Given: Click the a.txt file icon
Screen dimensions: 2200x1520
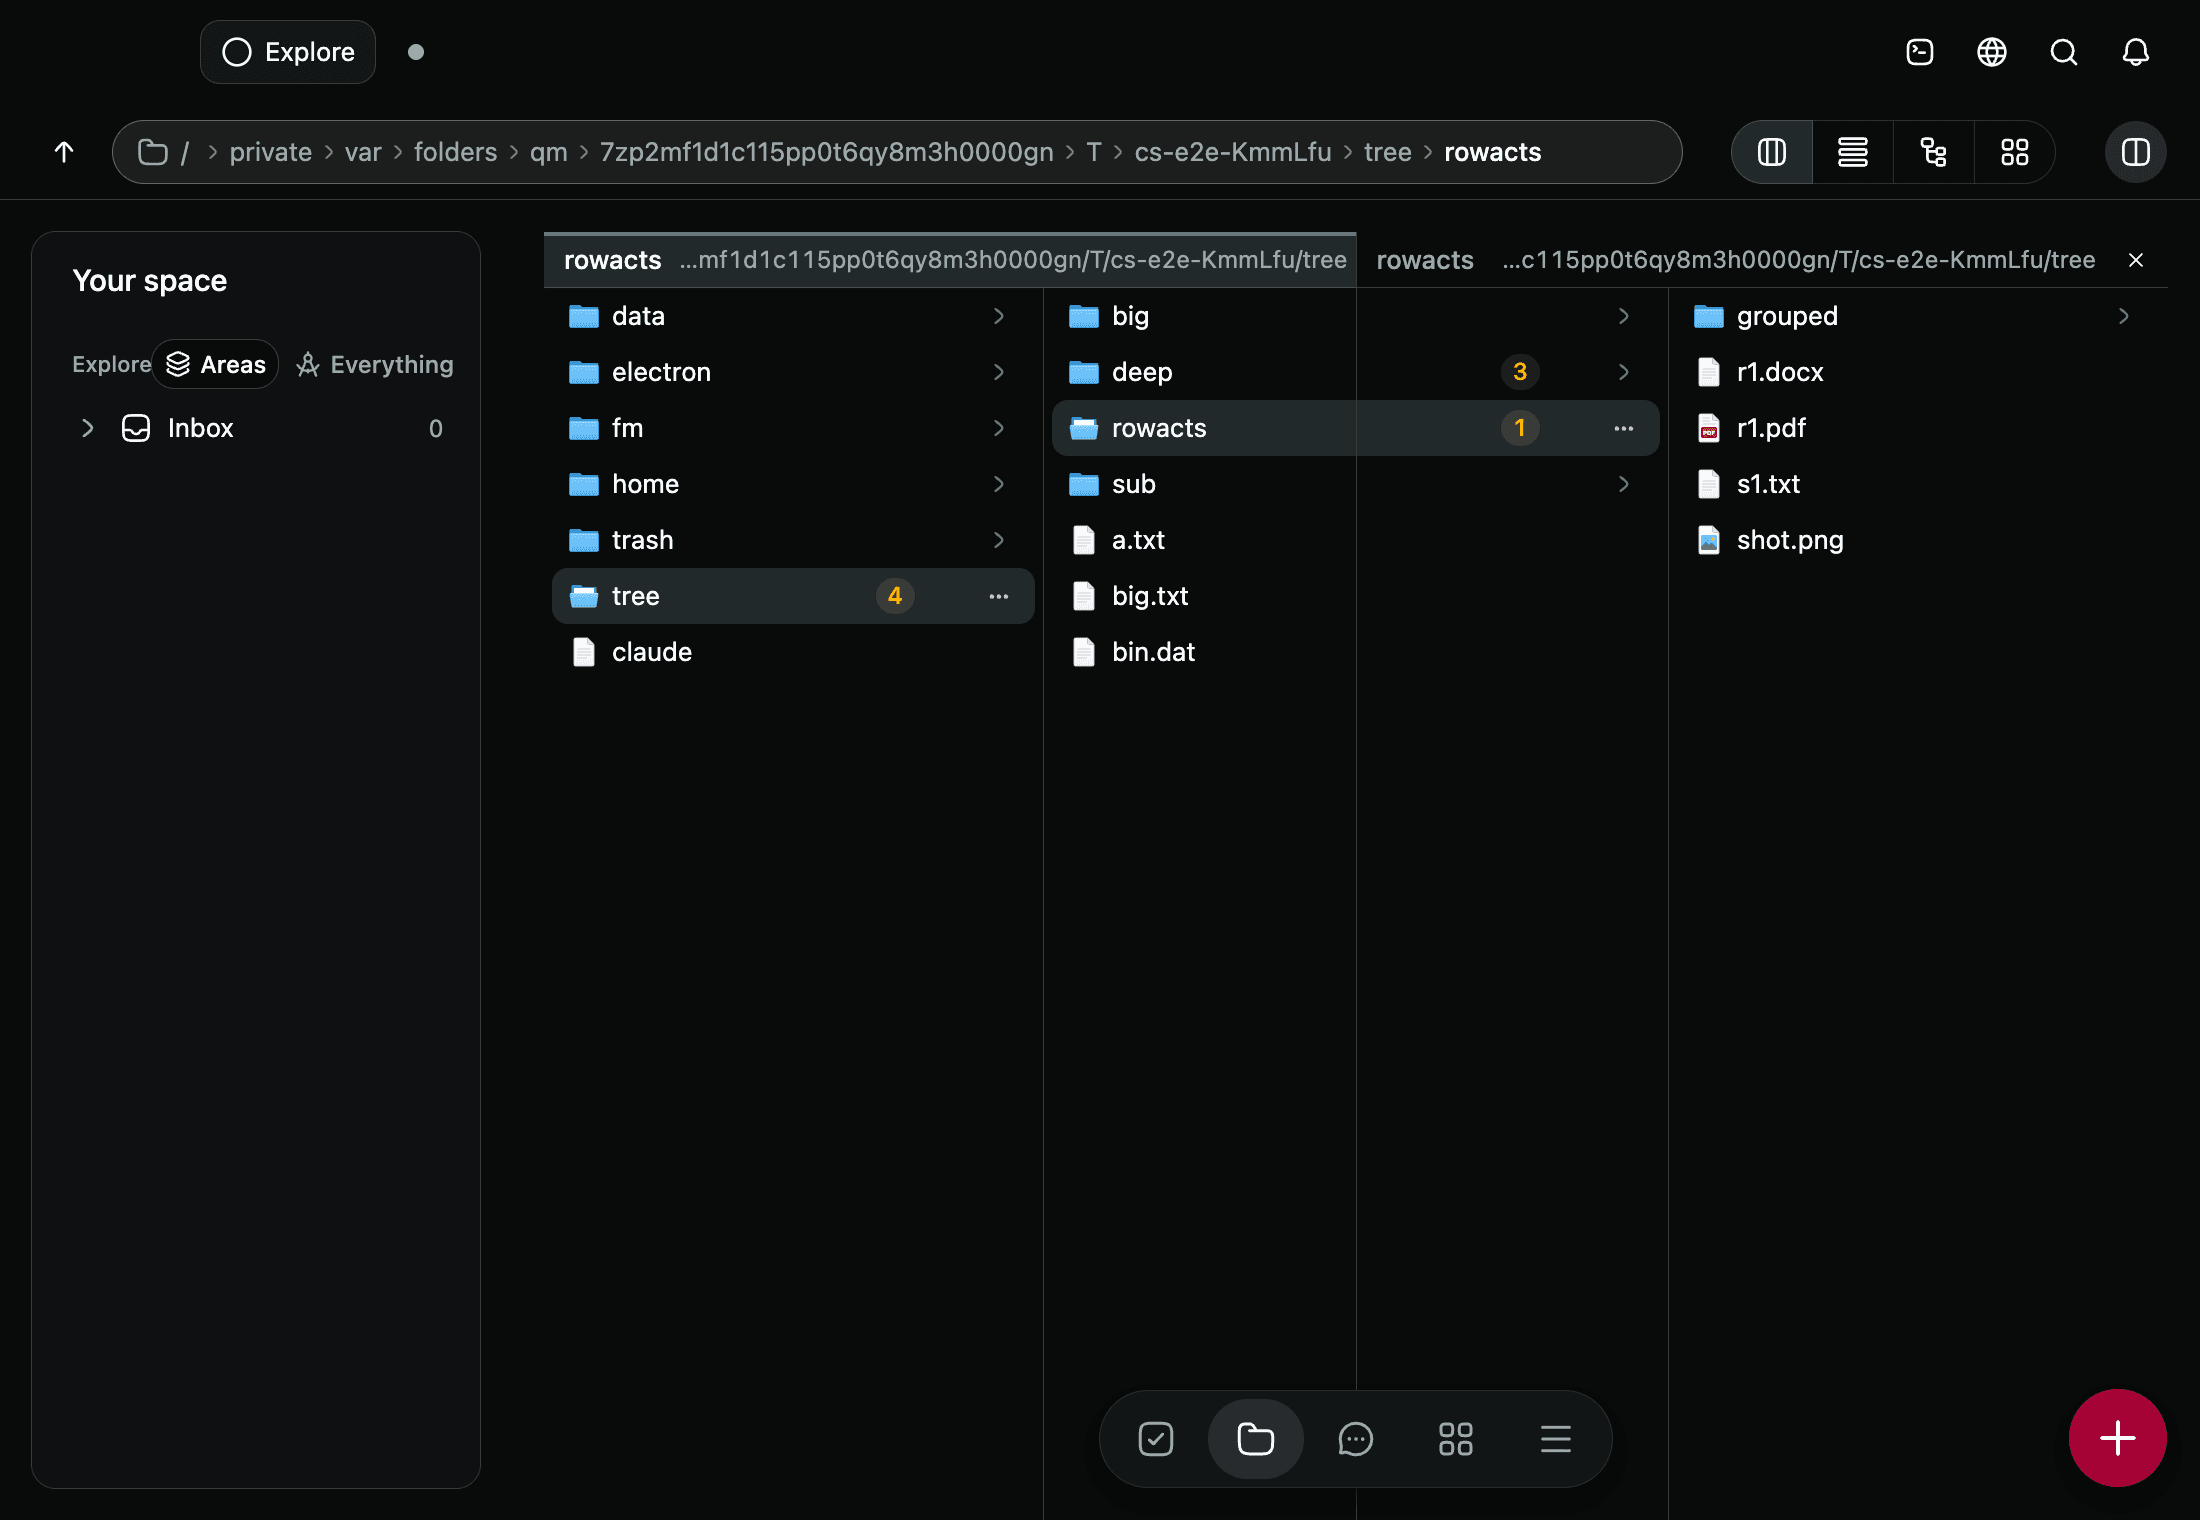Looking at the screenshot, I should pyautogui.click(x=1084, y=540).
